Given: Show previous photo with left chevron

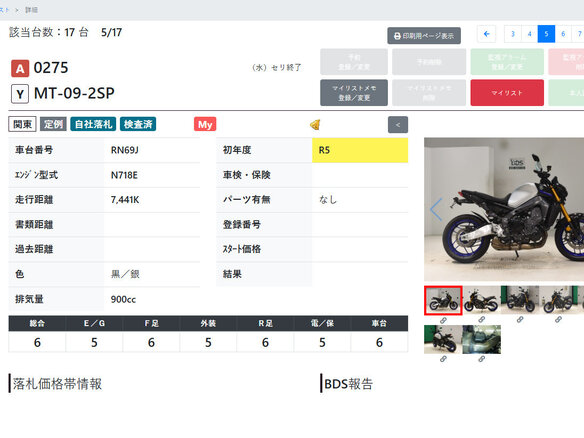Looking at the screenshot, I should 436,209.
